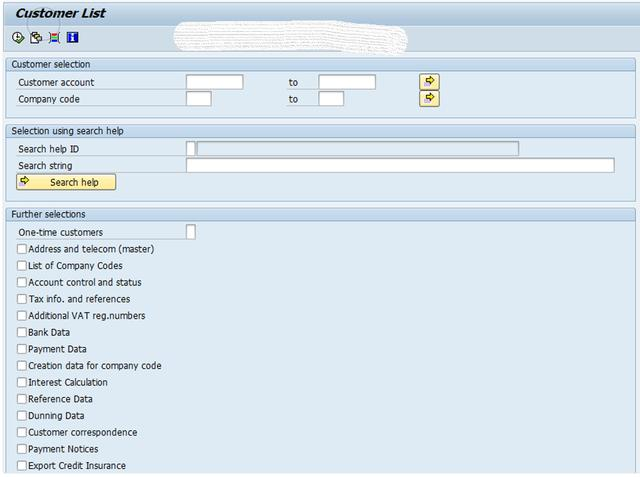Tick the List of Company Codes checkbox
The height and width of the screenshot is (477, 640).
coord(22,266)
